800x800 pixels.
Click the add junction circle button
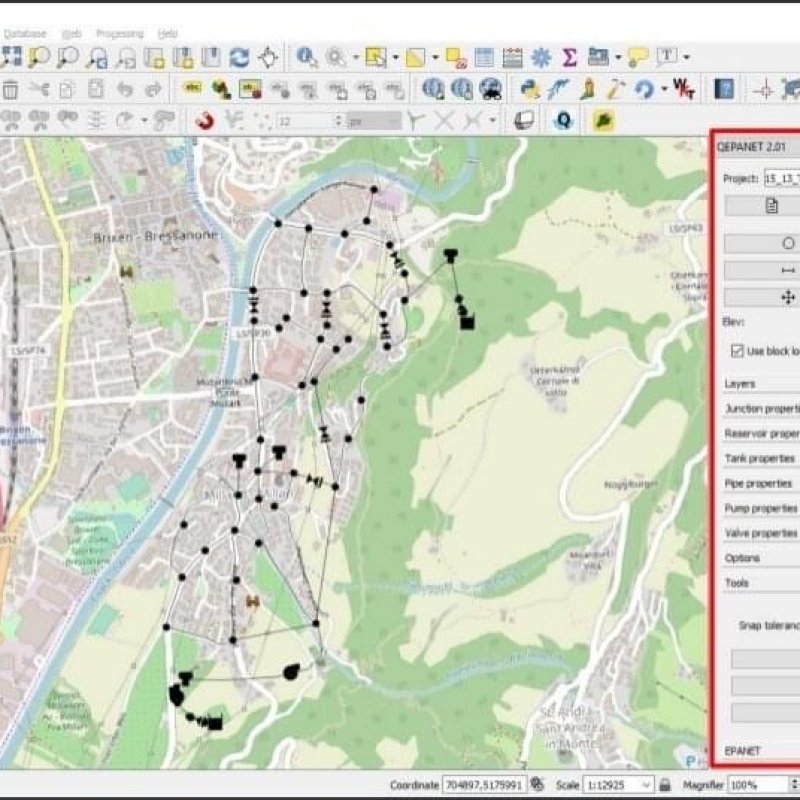point(787,243)
